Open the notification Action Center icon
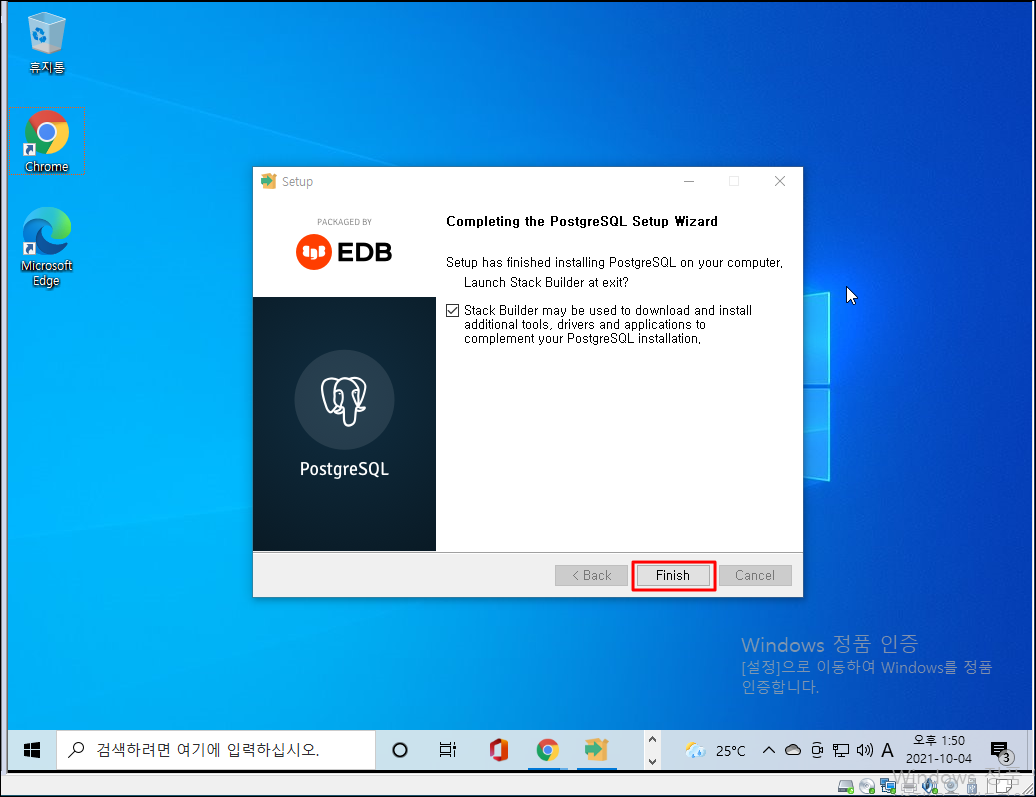The height and width of the screenshot is (797, 1036). coord(1000,750)
